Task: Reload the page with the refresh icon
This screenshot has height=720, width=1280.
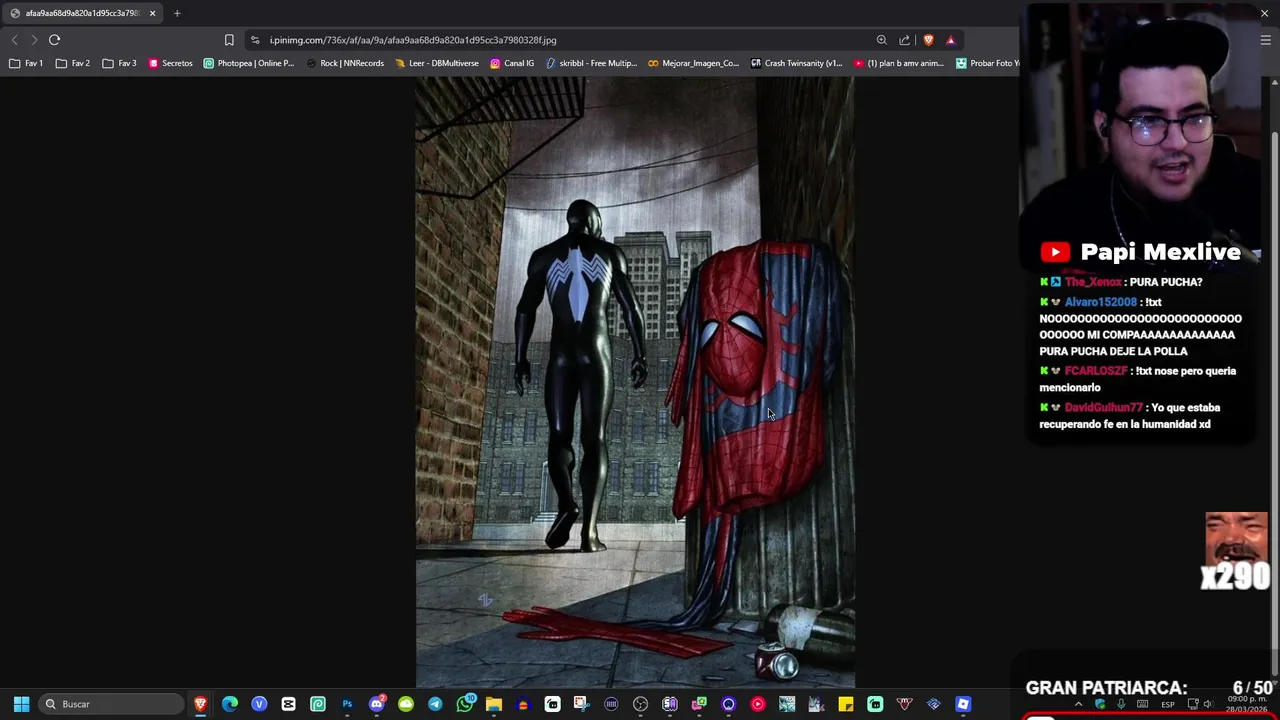Action: pos(54,40)
